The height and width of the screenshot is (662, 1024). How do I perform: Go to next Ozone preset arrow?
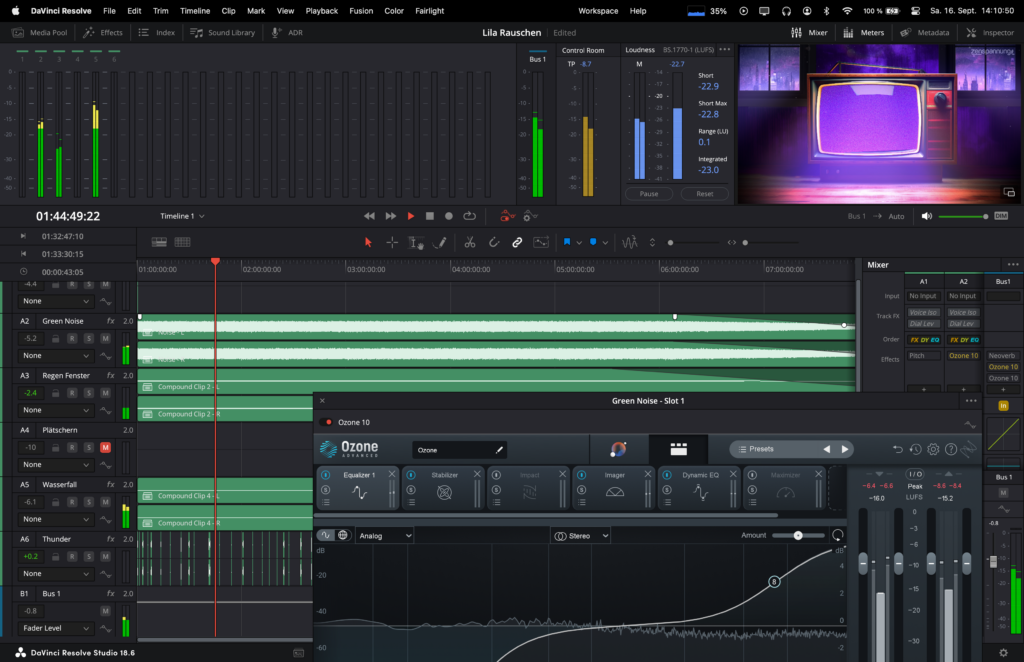click(x=844, y=449)
